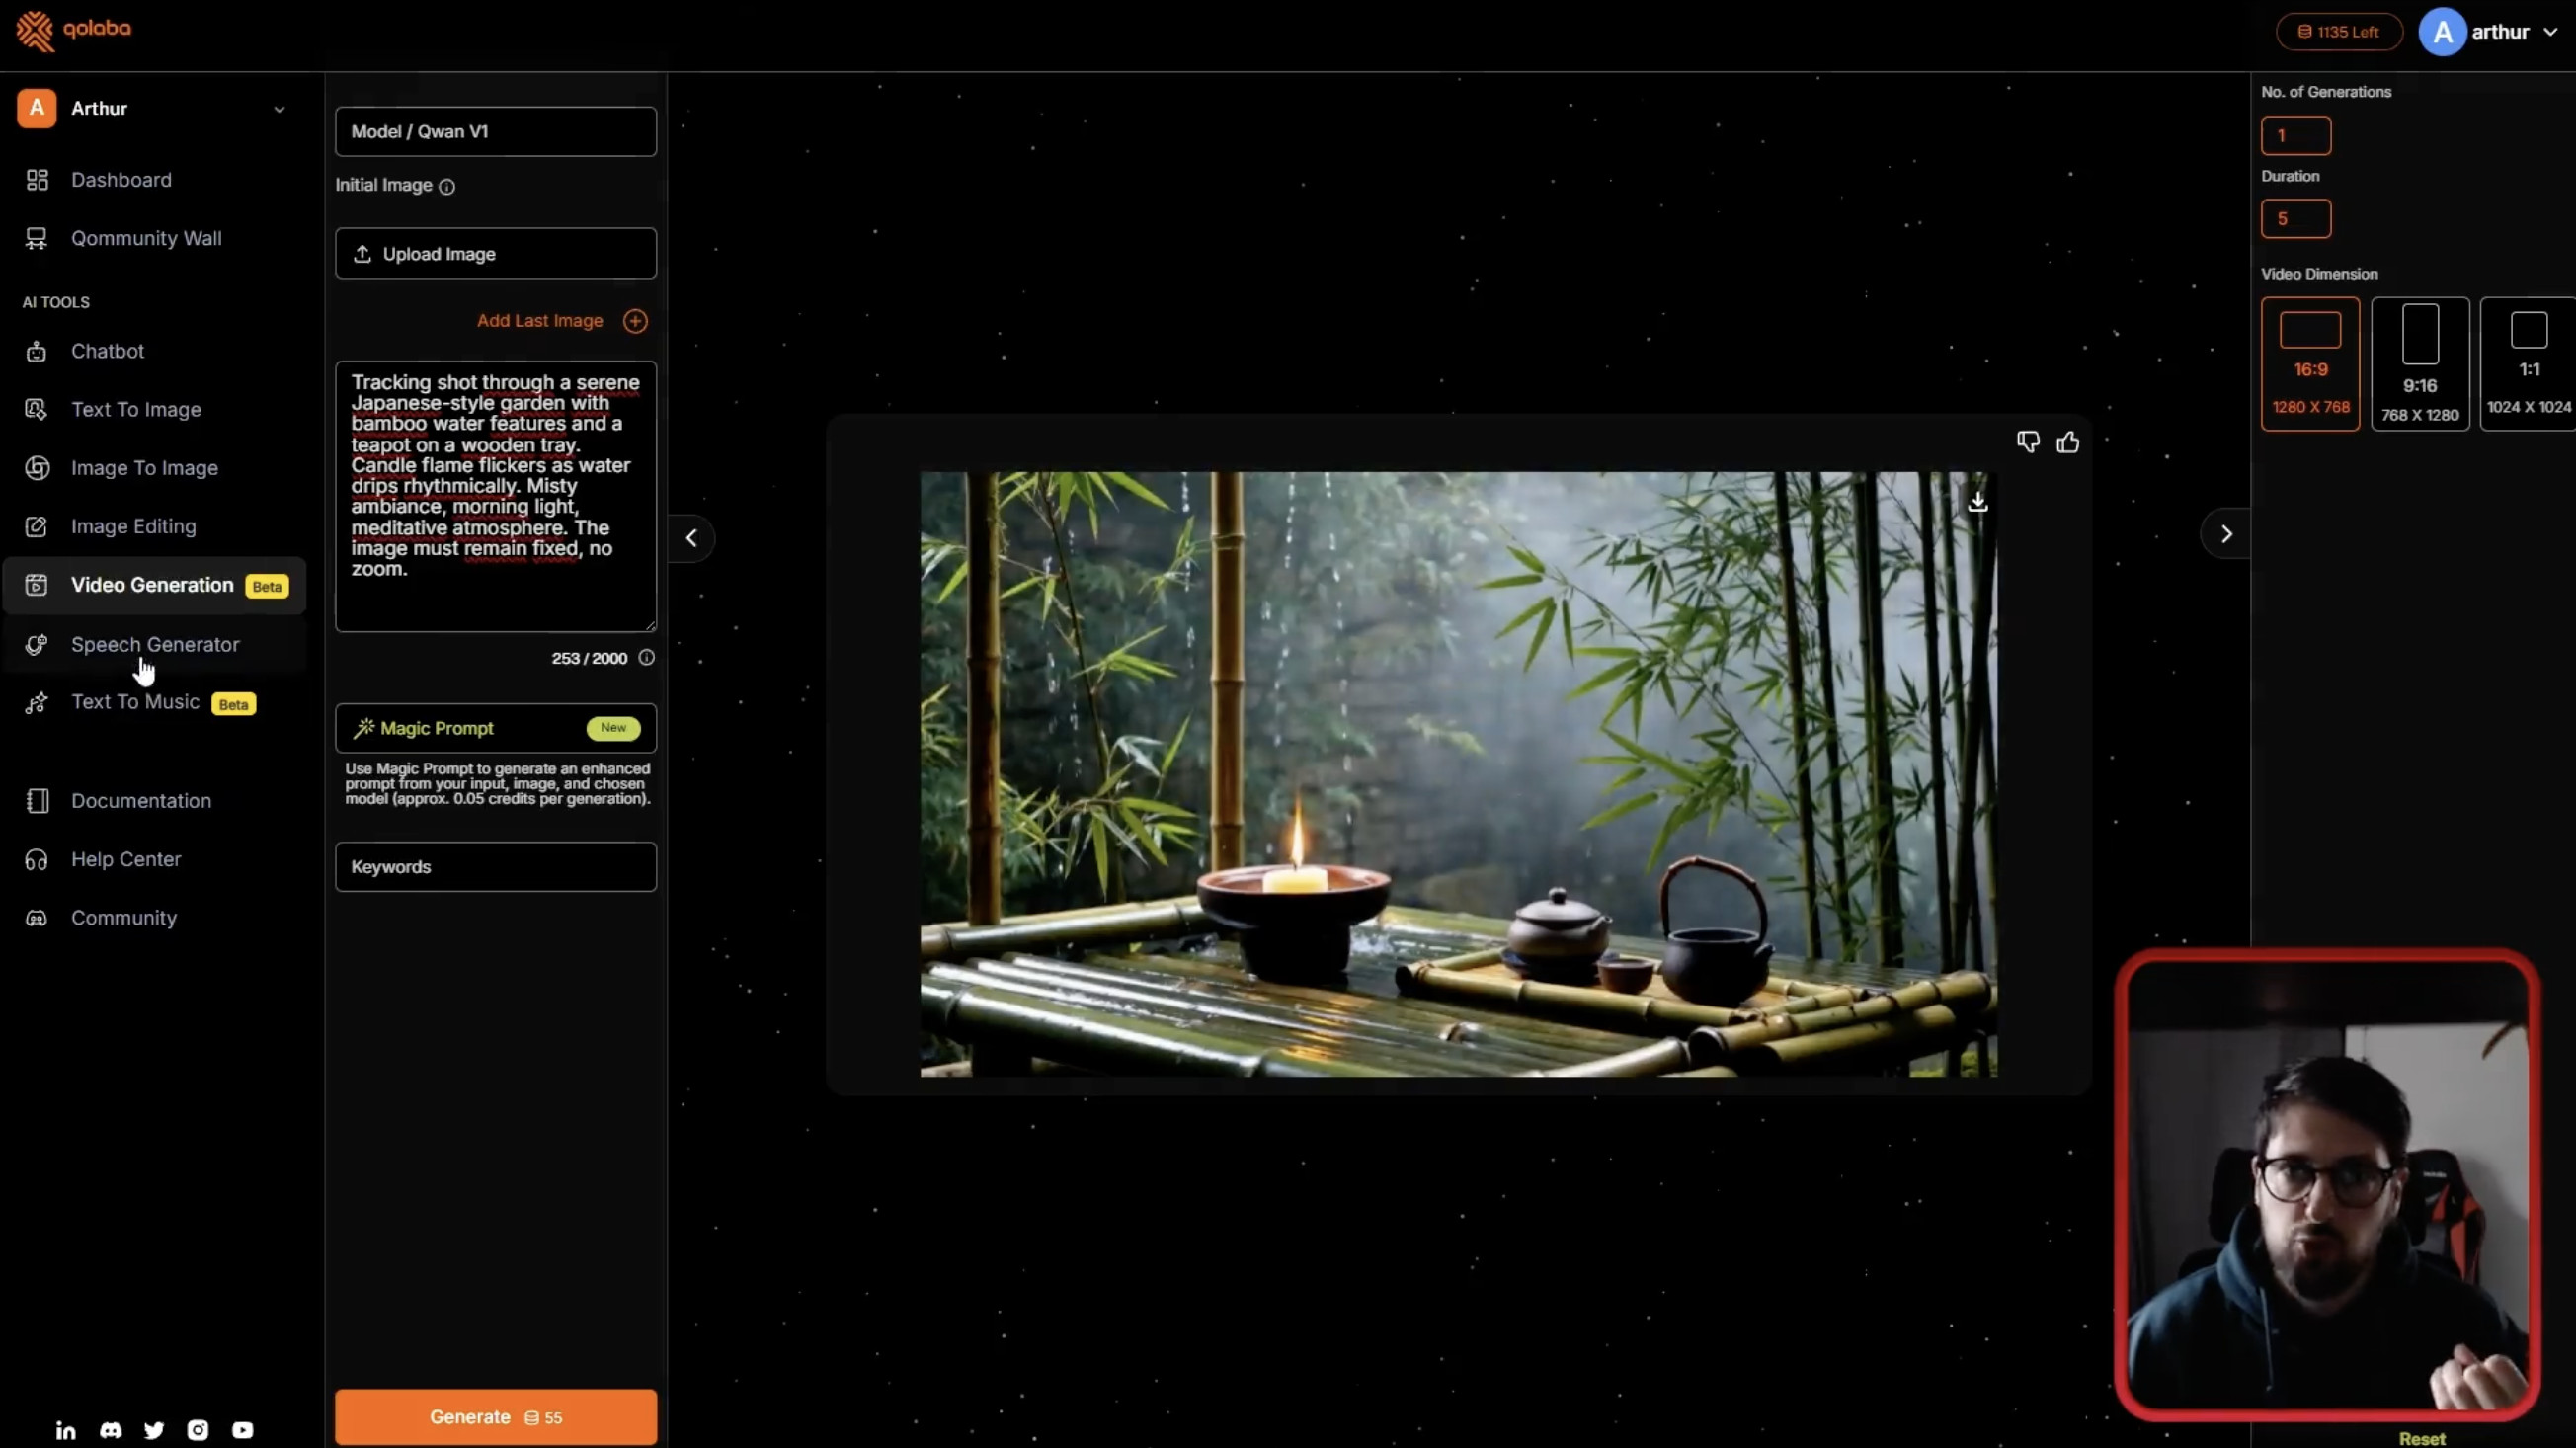The width and height of the screenshot is (2576, 1448).
Task: Open the Discord icon in footer
Action: (110, 1430)
